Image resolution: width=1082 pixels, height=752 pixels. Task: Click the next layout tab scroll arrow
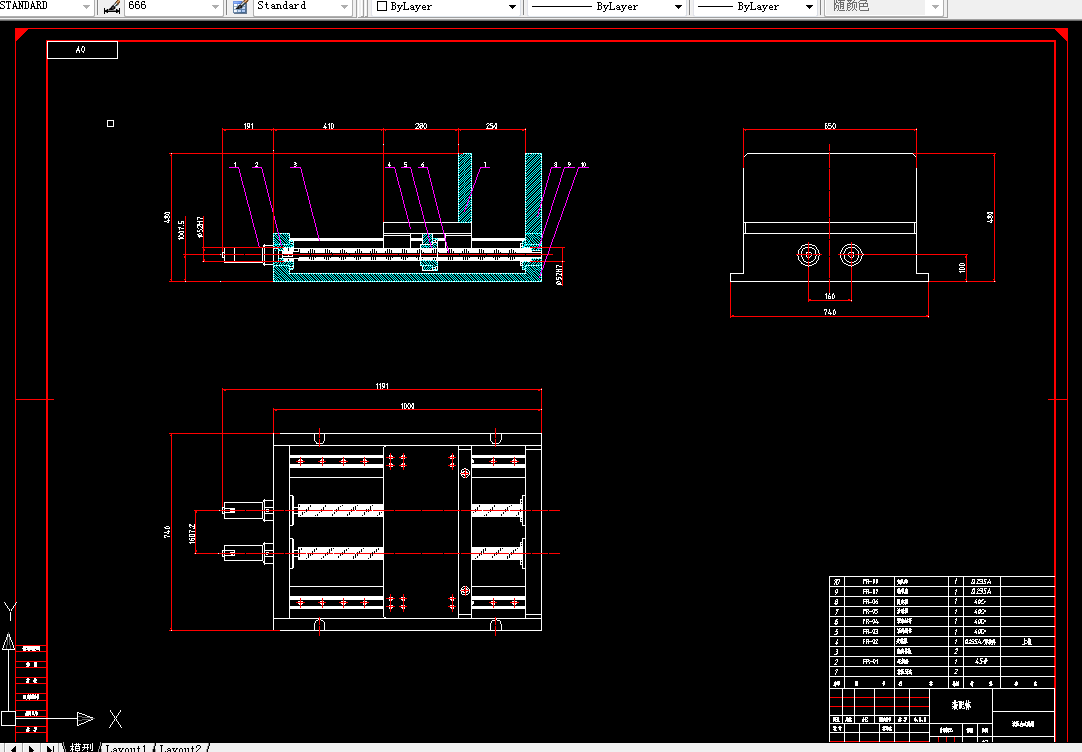click(32, 748)
